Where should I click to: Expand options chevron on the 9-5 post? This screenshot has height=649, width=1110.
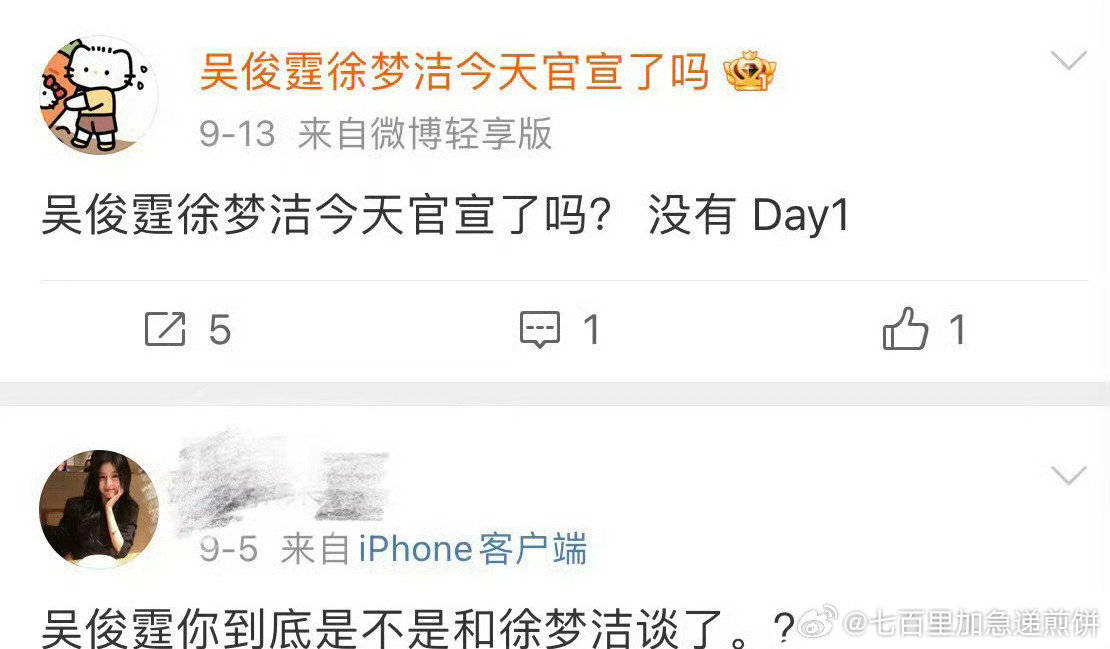click(1068, 475)
